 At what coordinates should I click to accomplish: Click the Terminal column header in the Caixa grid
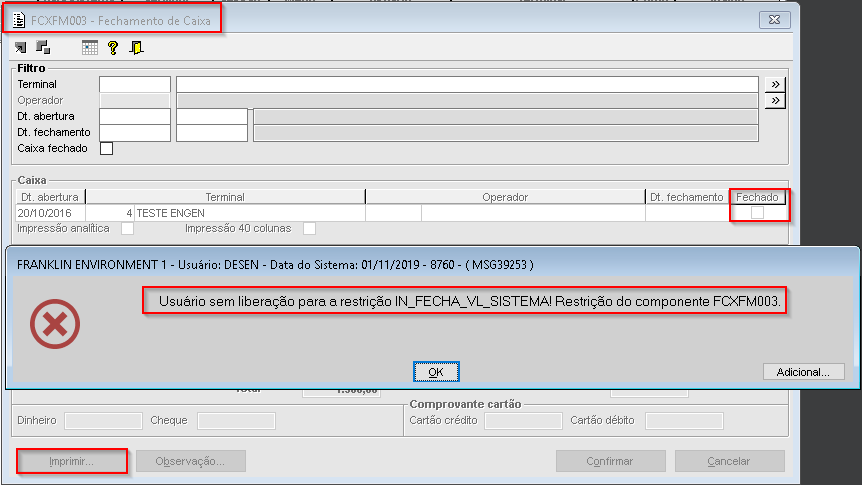[225, 197]
